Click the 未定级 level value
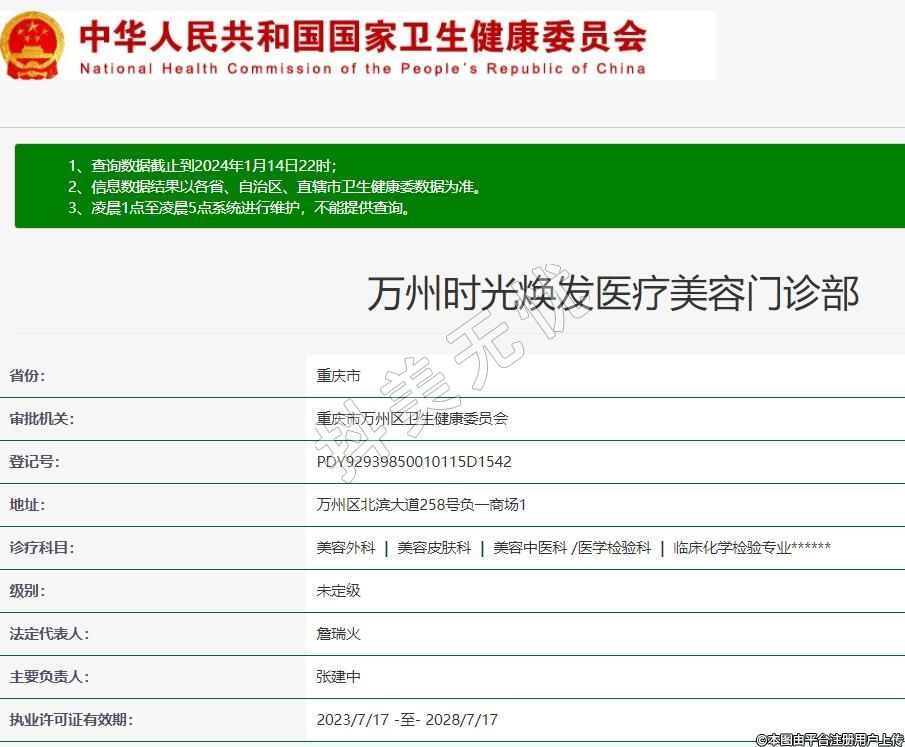 coord(338,591)
